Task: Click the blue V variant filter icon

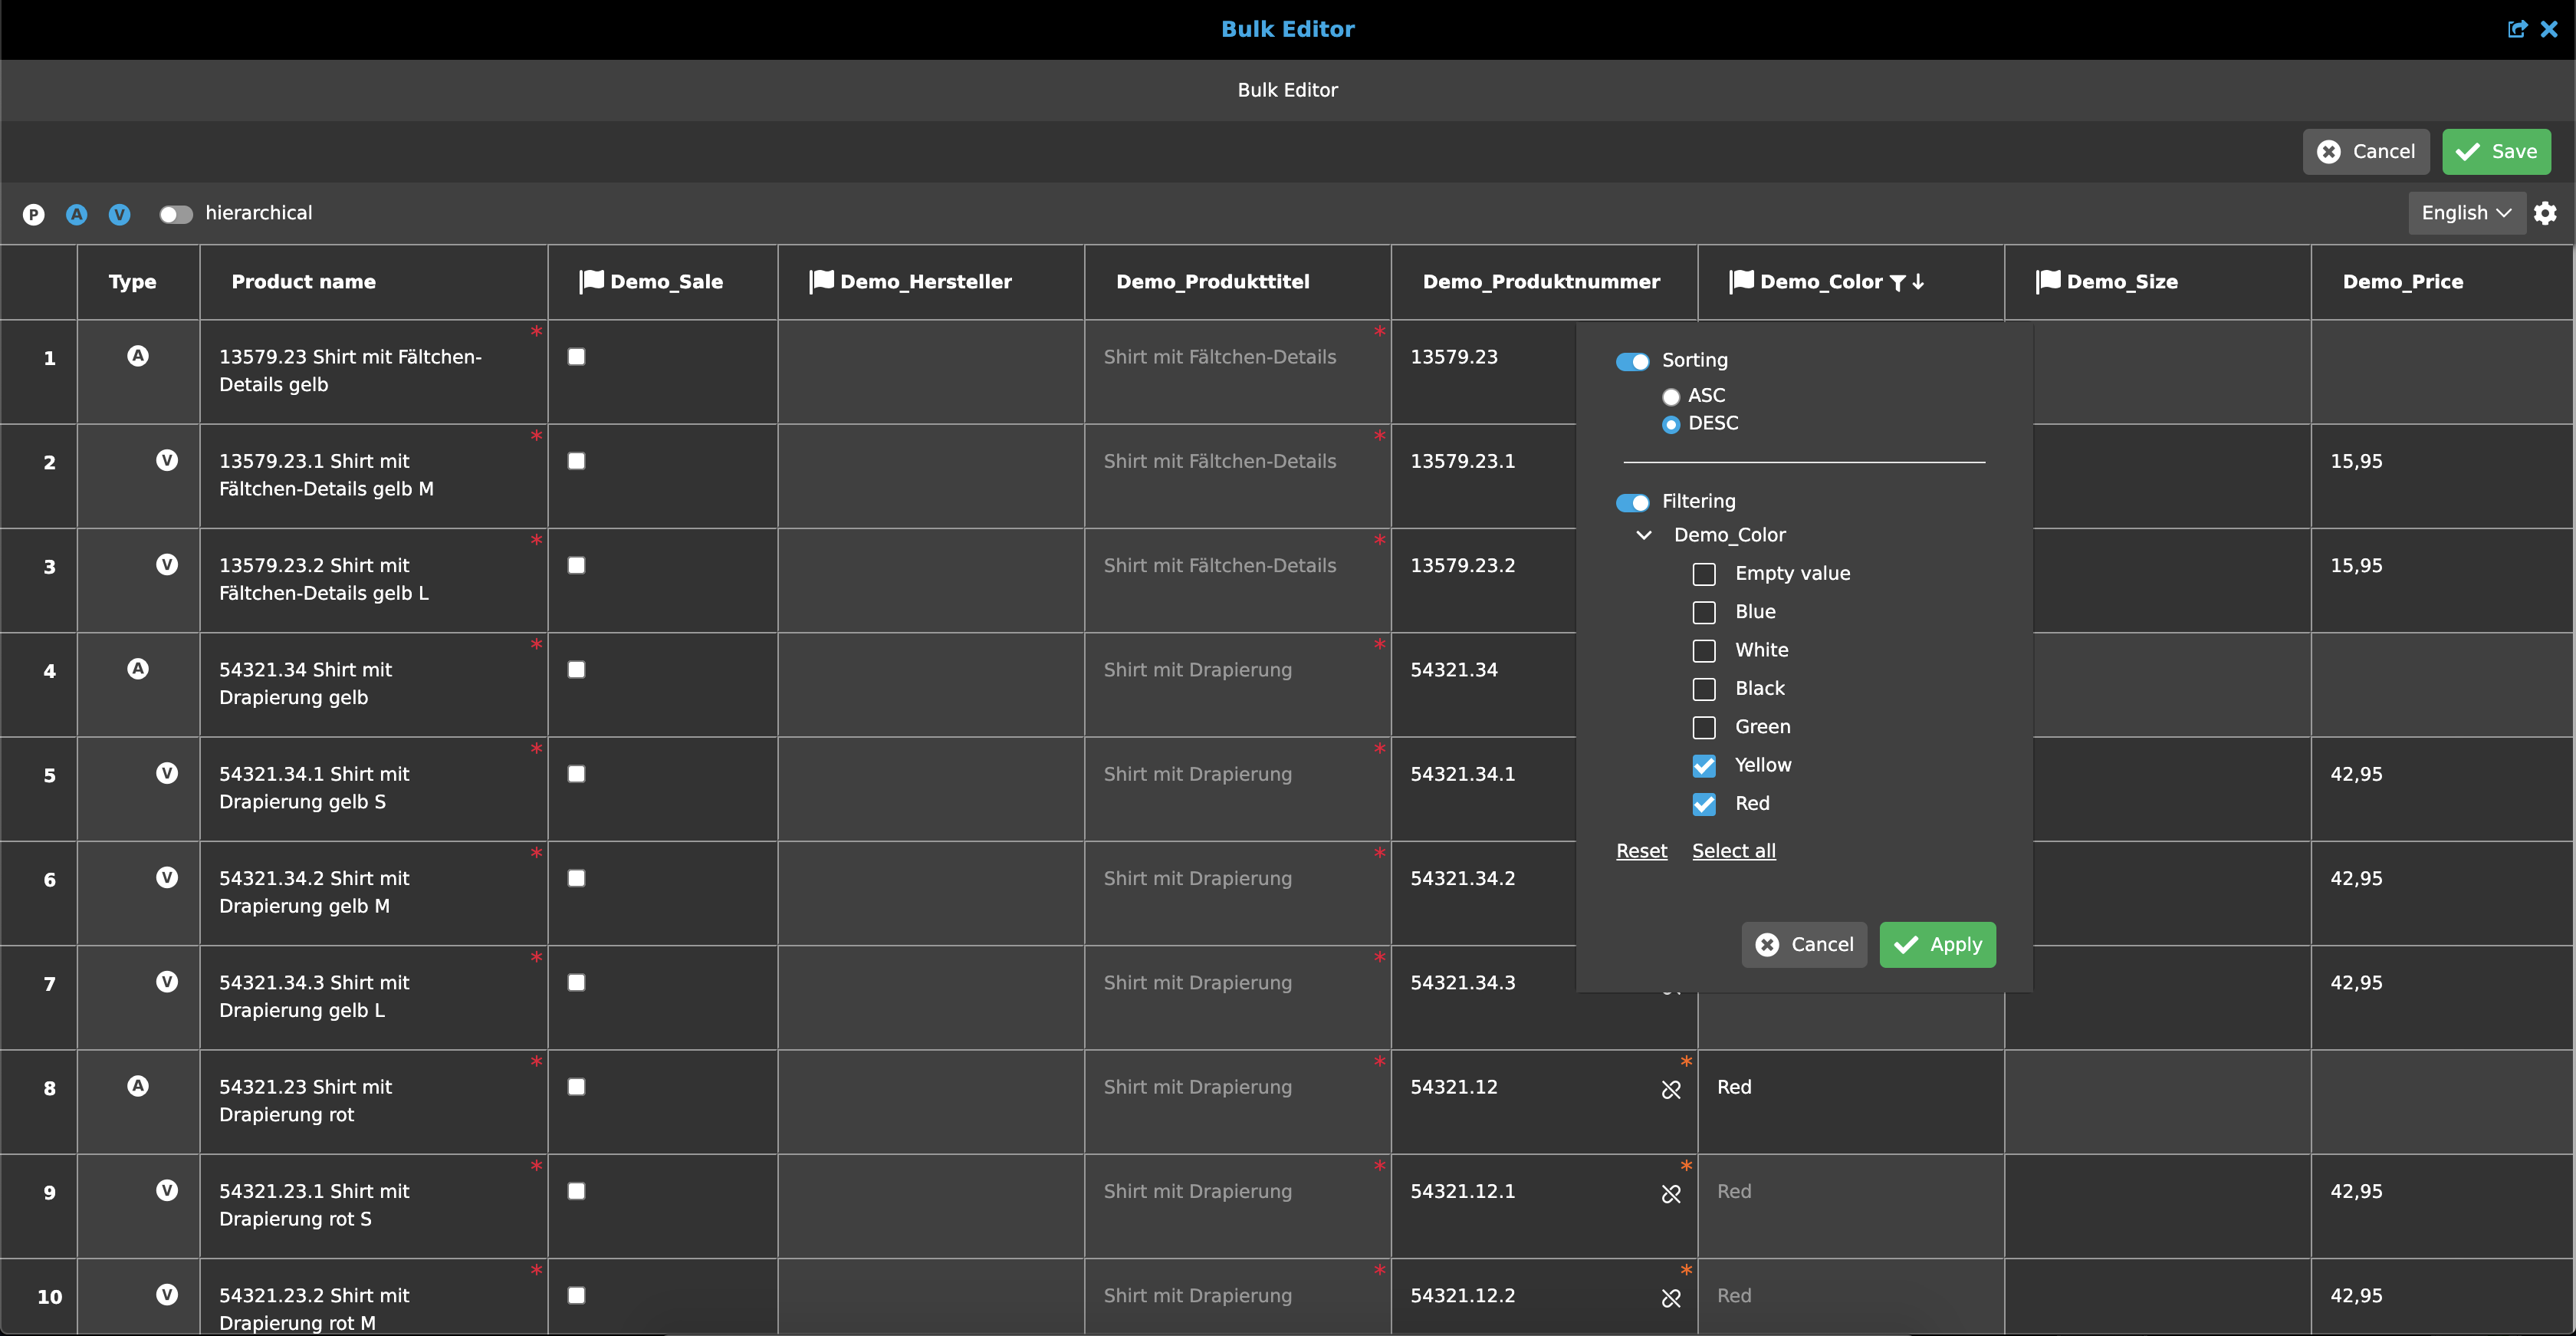Action: [x=120, y=214]
